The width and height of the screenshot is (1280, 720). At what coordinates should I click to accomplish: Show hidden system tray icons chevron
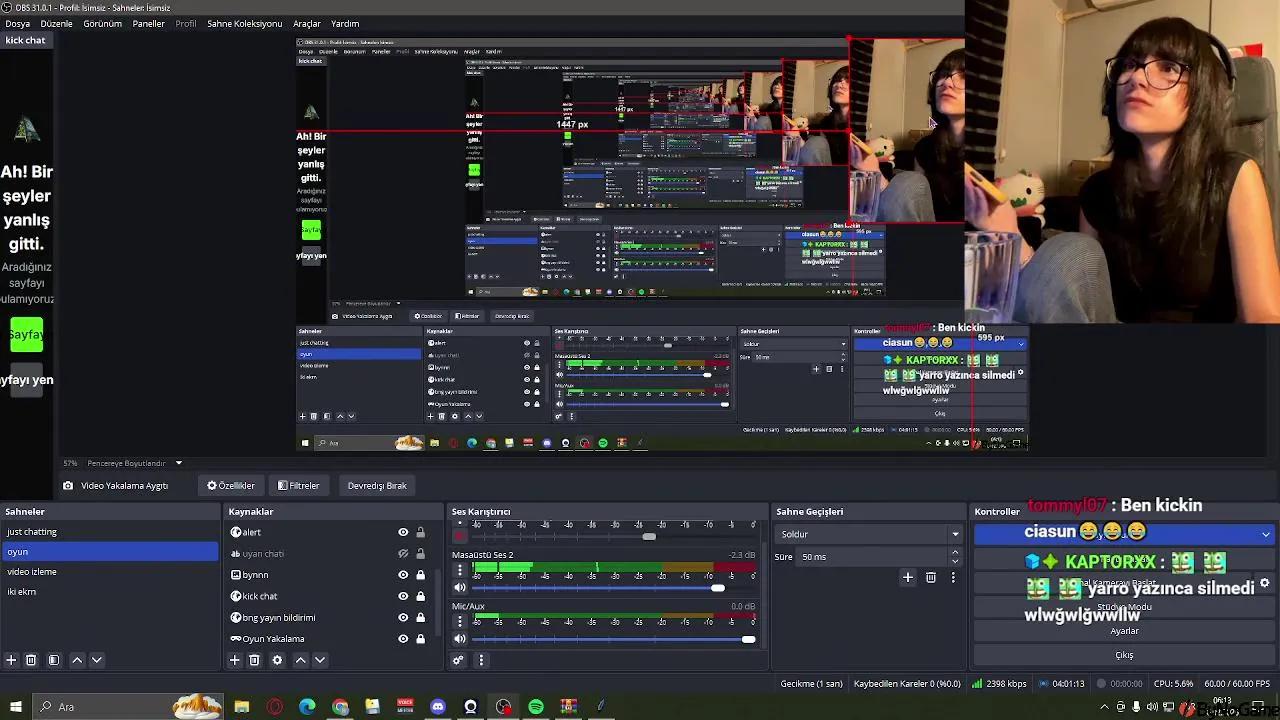click(1105, 707)
